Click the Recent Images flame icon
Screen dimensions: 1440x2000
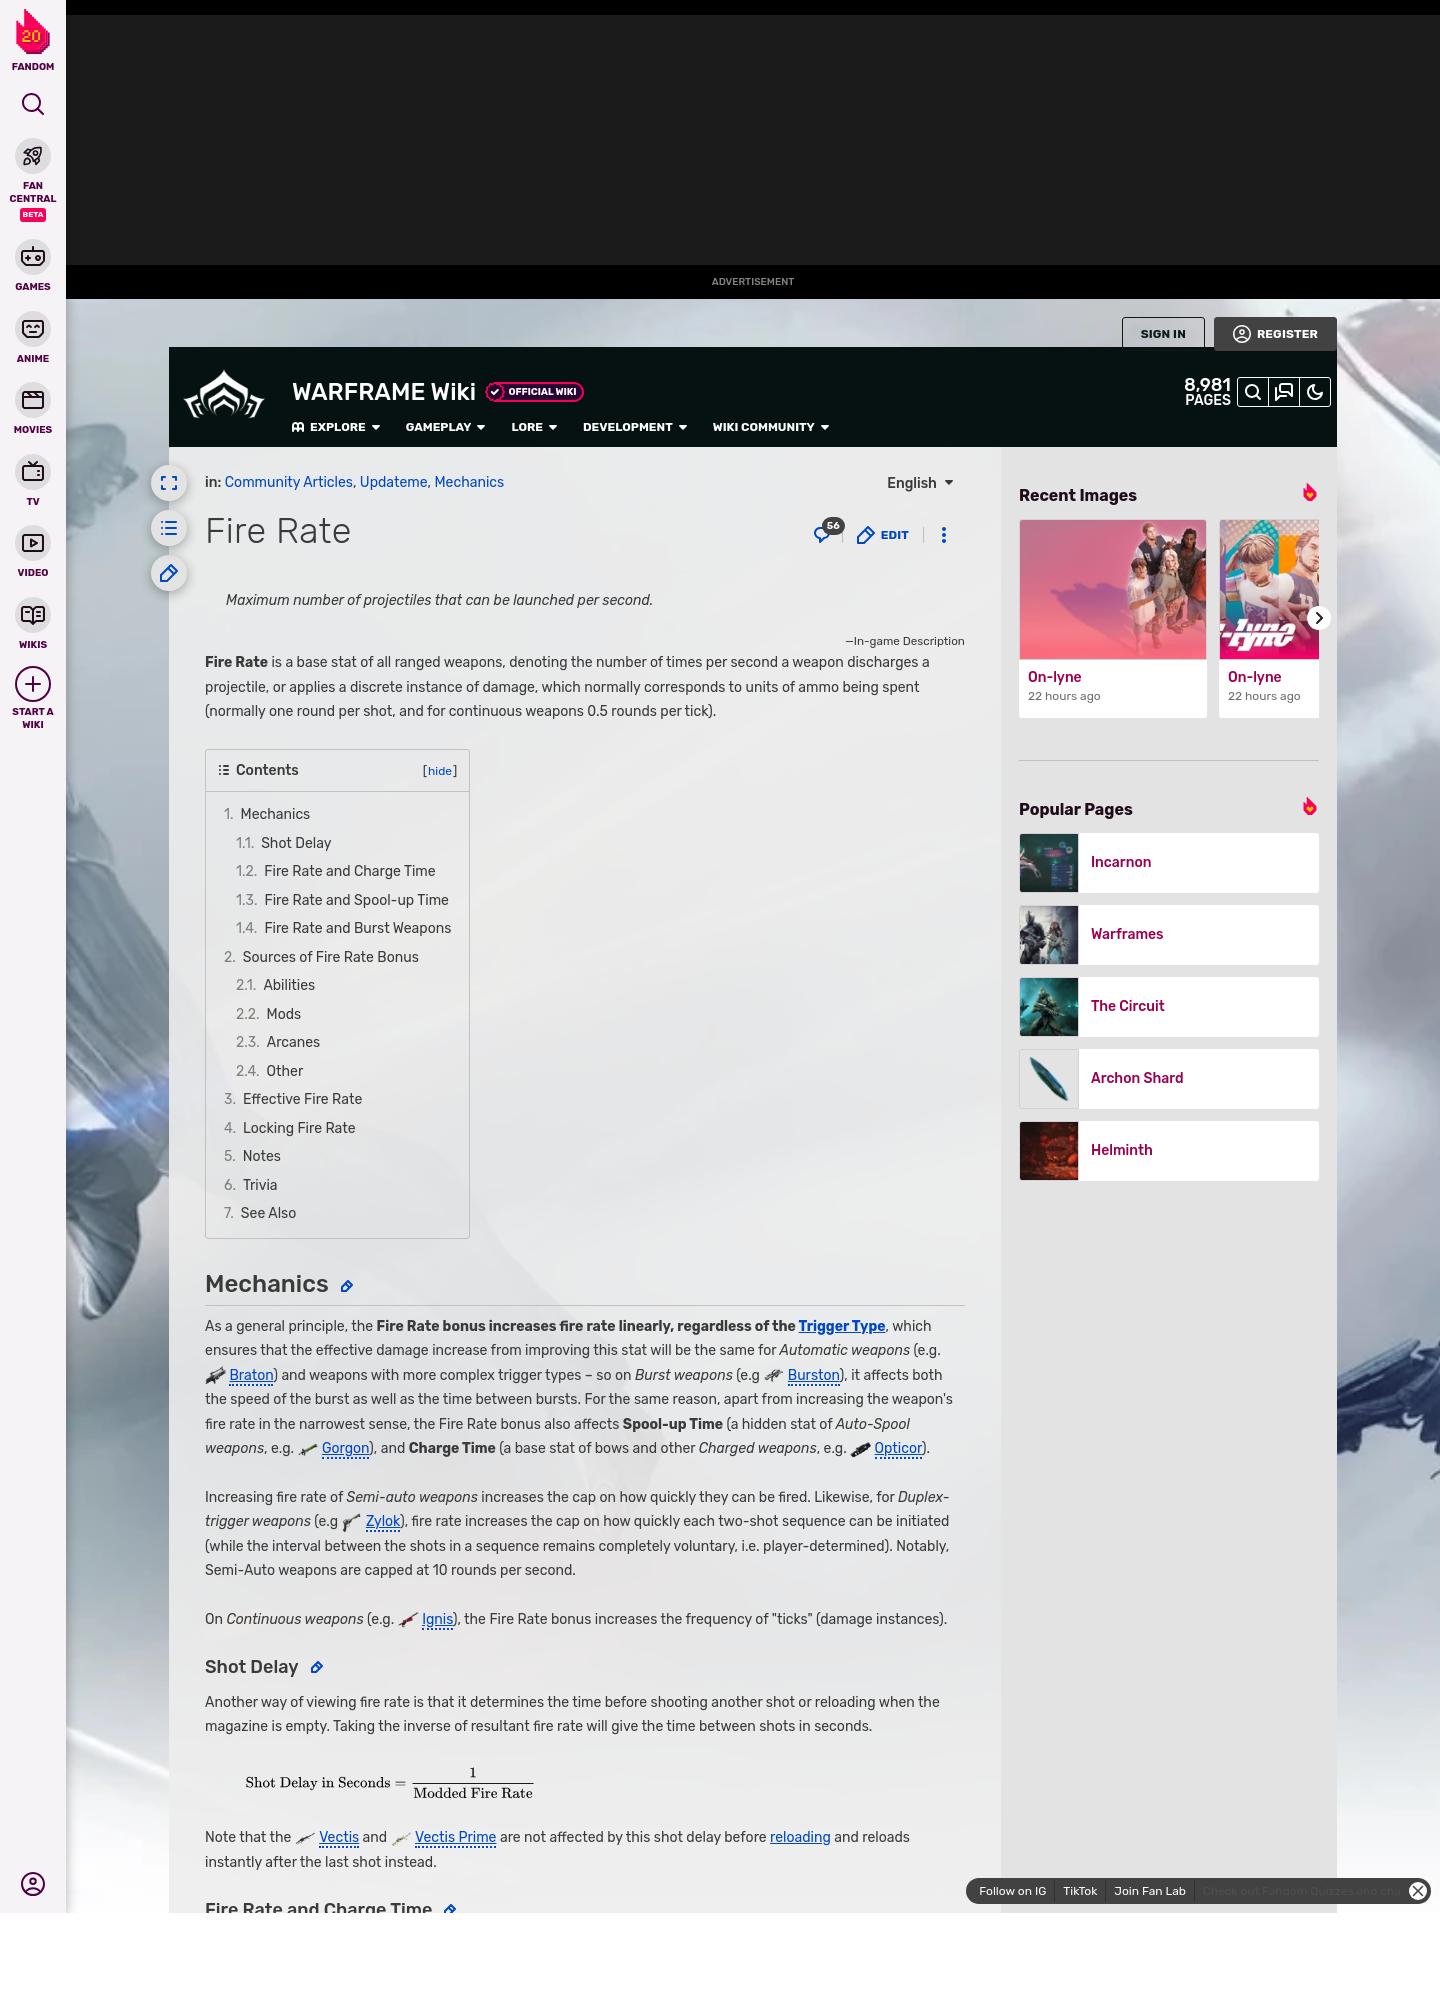pyautogui.click(x=1310, y=493)
